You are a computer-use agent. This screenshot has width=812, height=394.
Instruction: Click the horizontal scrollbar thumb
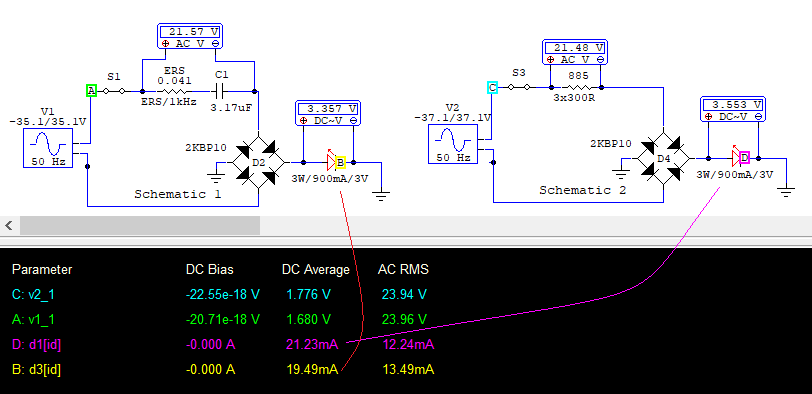(x=140, y=225)
